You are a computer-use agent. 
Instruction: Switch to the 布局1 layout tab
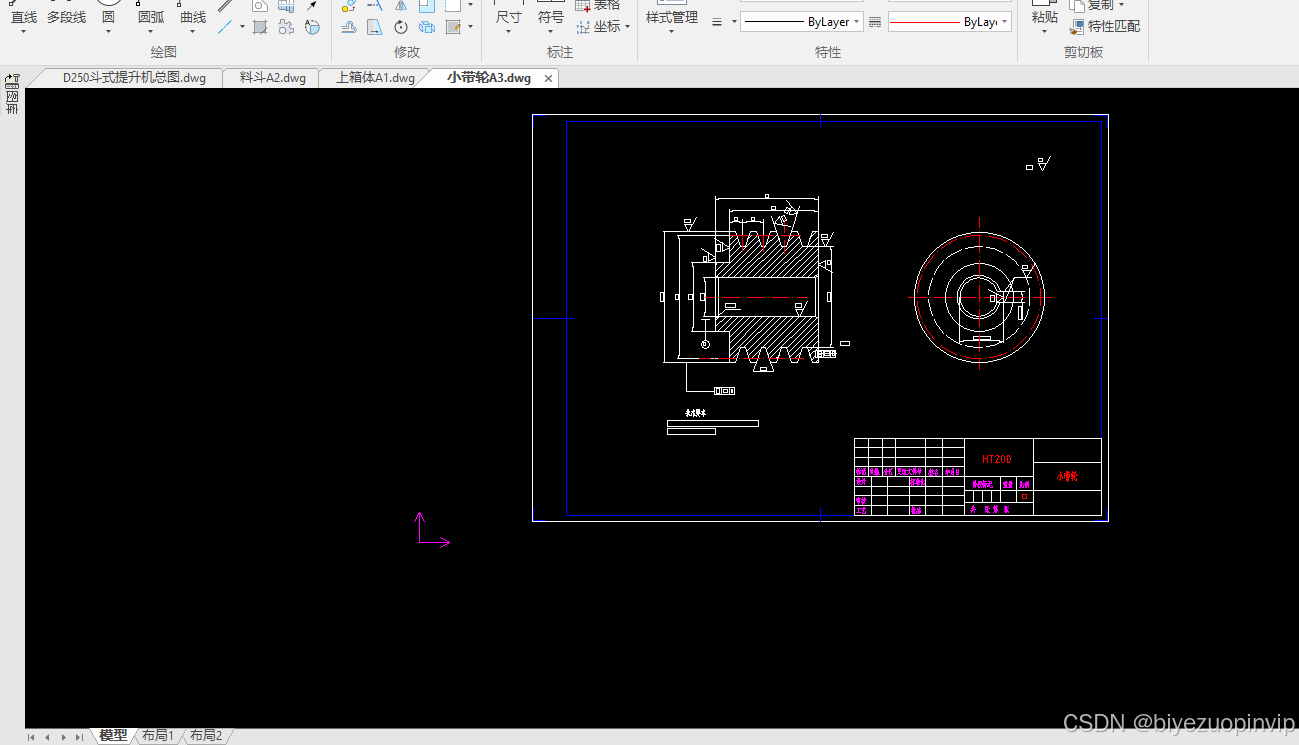pos(157,736)
